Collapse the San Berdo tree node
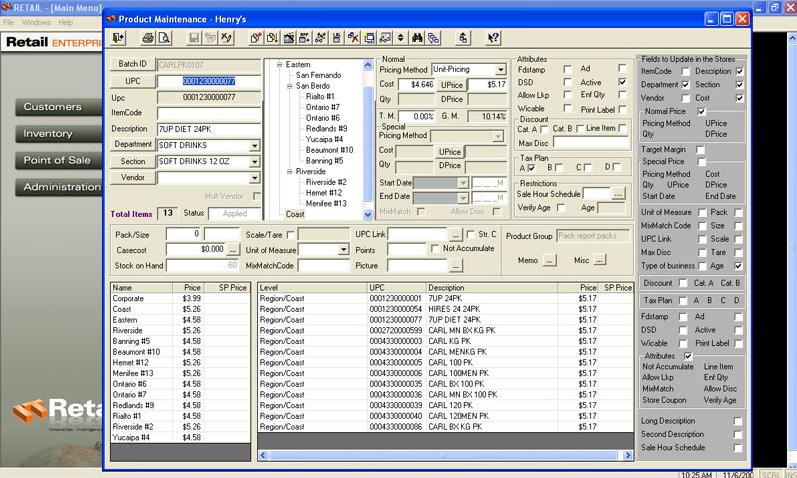 point(289,86)
